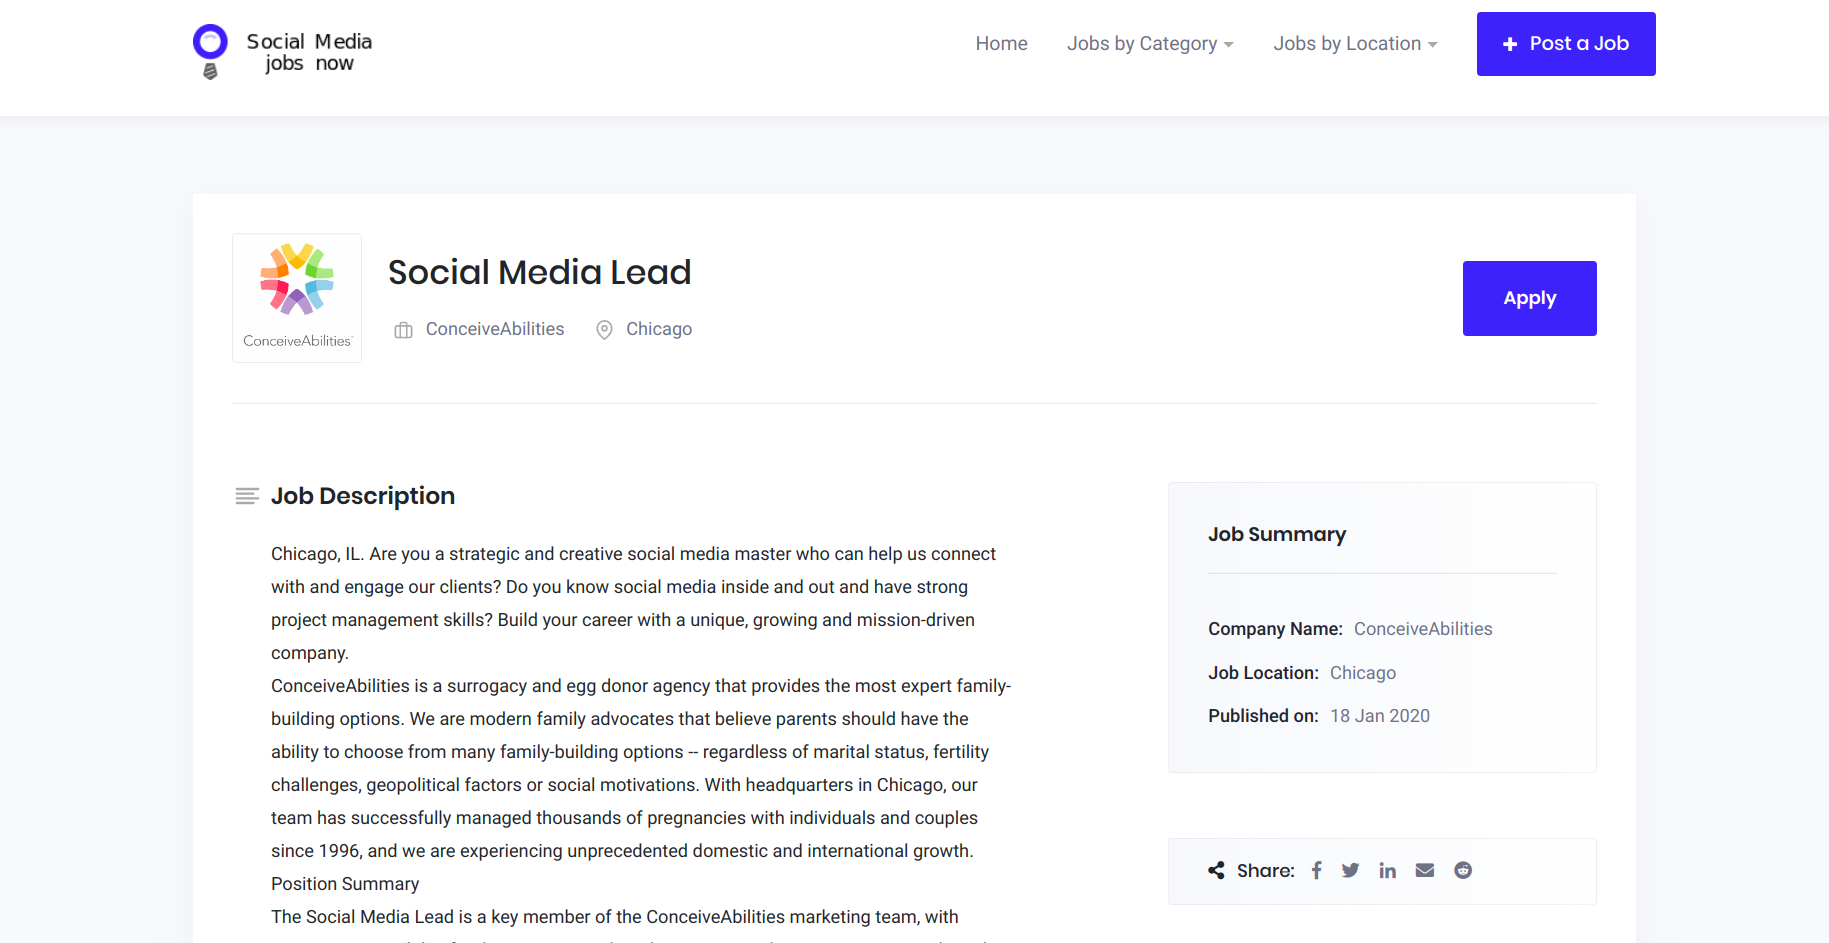
Task: Click the Social Media Jobs Now logo
Action: pos(281,50)
